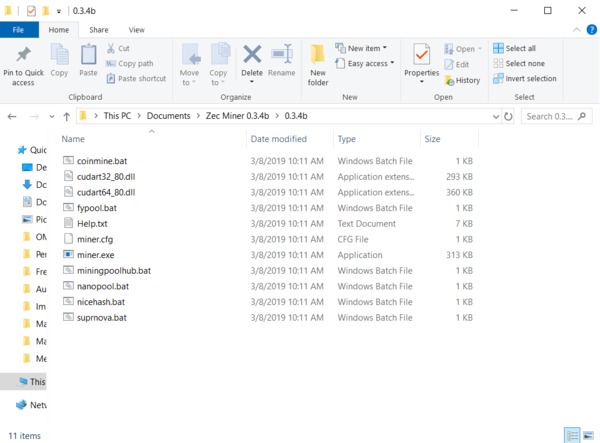Open the Help question mark icon
The height and width of the screenshot is (443, 600).
(592, 30)
